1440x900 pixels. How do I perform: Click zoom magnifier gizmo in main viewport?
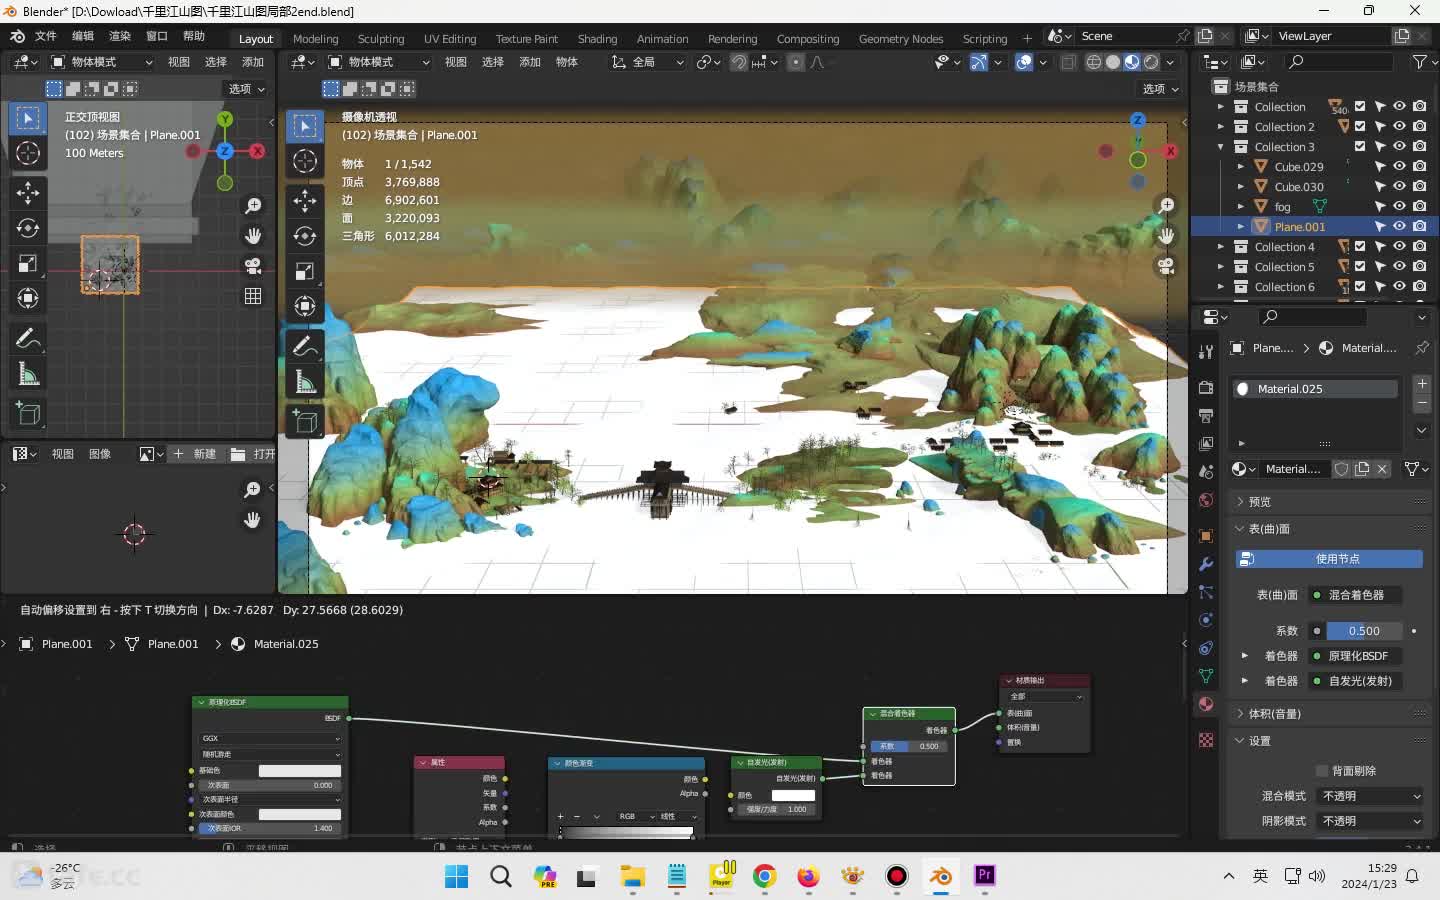point(1166,205)
